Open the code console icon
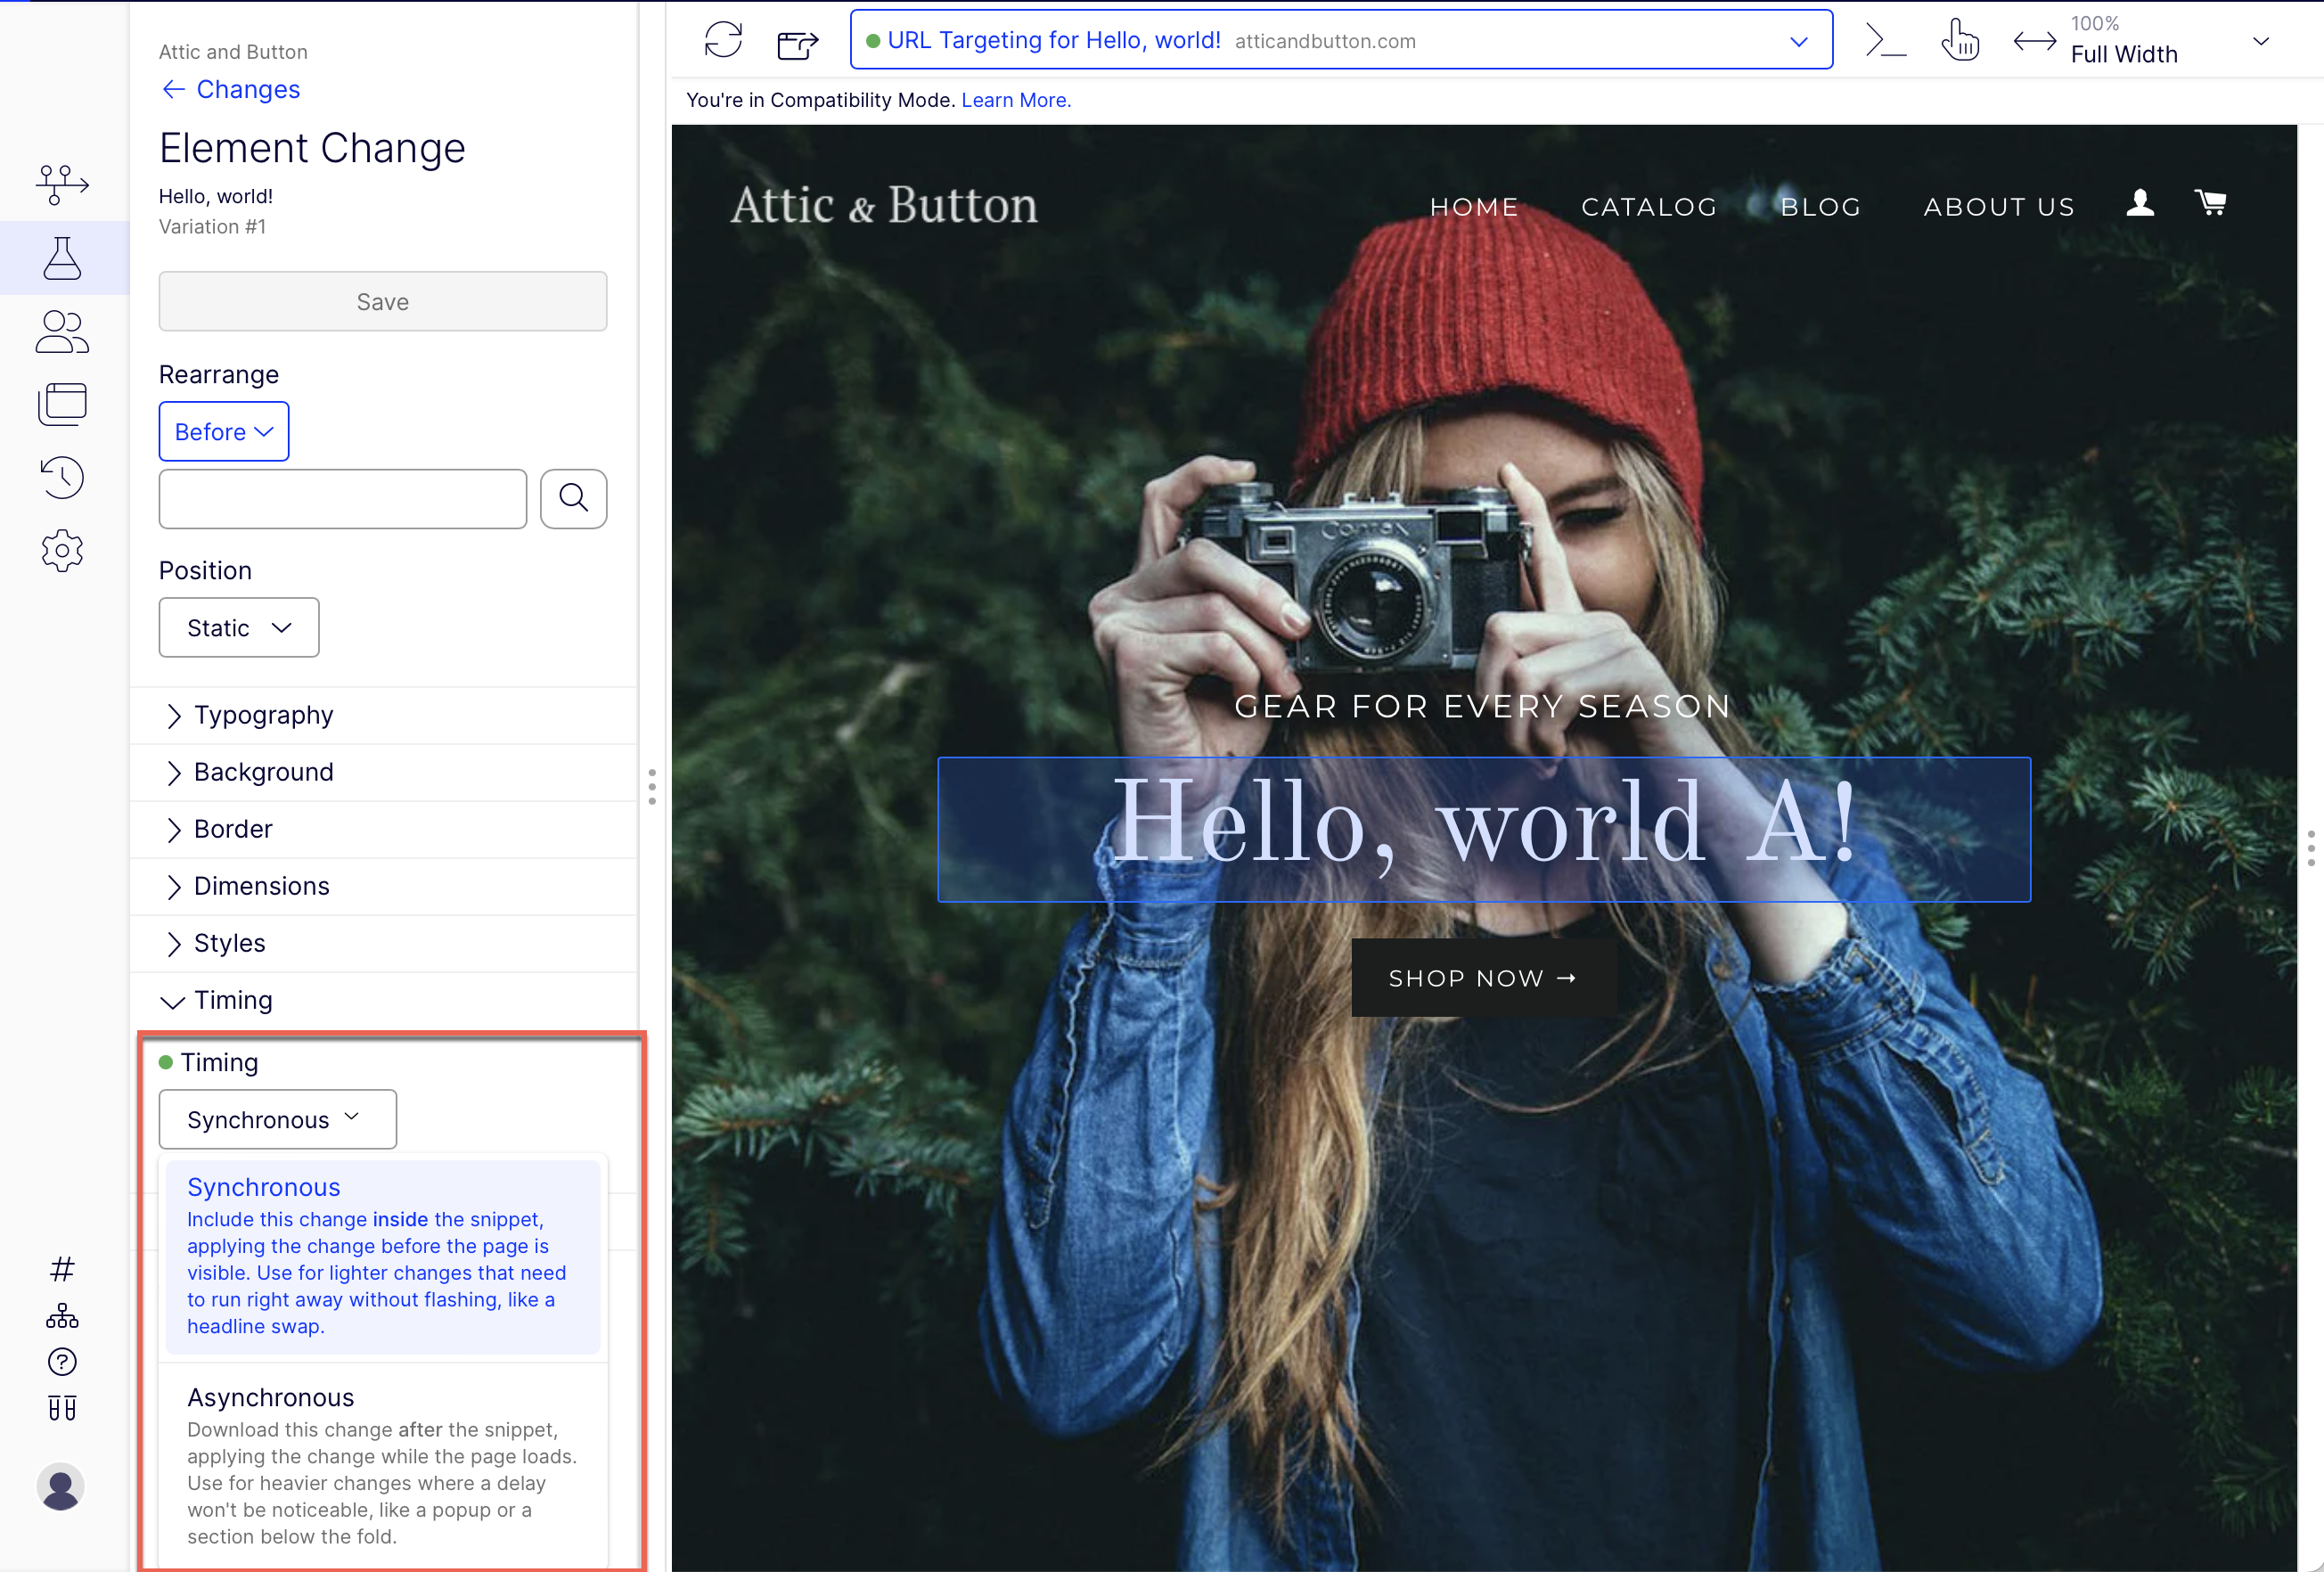 pyautogui.click(x=1886, y=40)
